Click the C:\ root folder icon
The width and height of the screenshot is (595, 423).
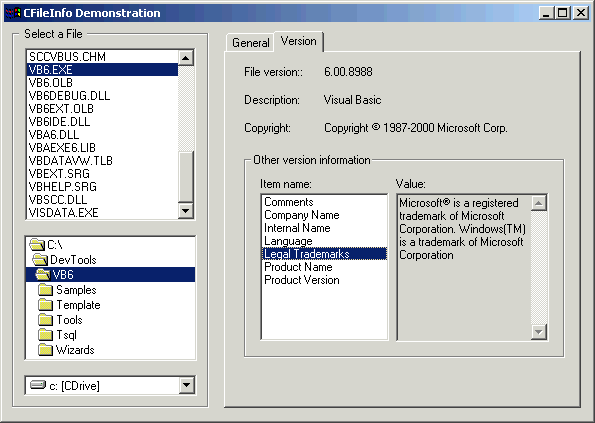tap(37, 245)
